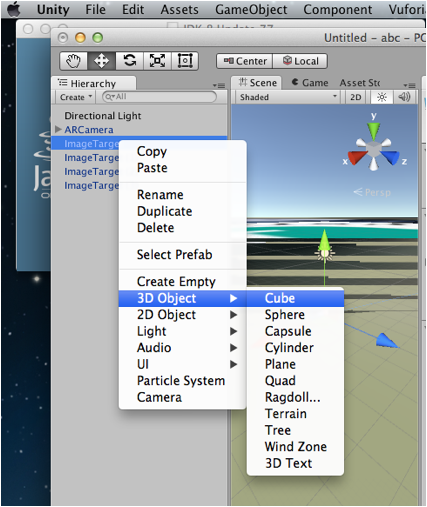Screen dimensions: 427x507
Task: Toggle scene audio speaker icon
Action: click(x=404, y=97)
